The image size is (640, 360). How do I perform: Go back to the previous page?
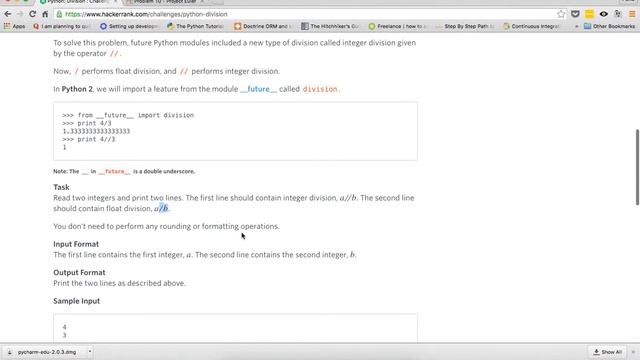tap(7, 14)
